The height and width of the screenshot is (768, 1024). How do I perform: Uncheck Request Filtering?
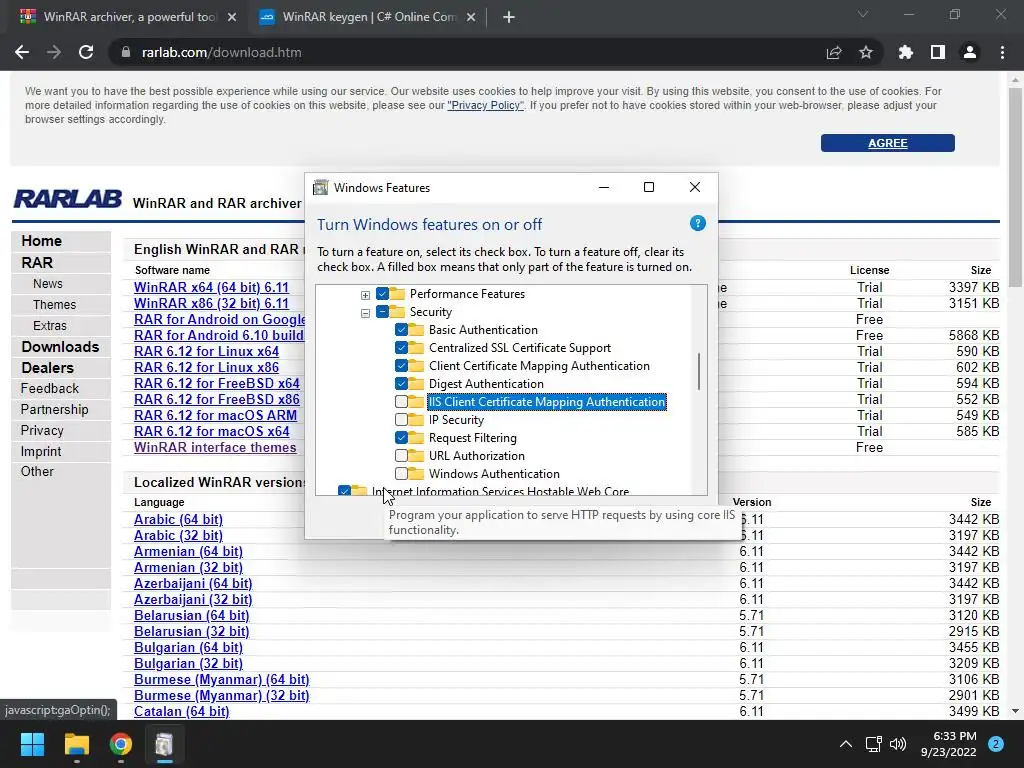tap(402, 438)
